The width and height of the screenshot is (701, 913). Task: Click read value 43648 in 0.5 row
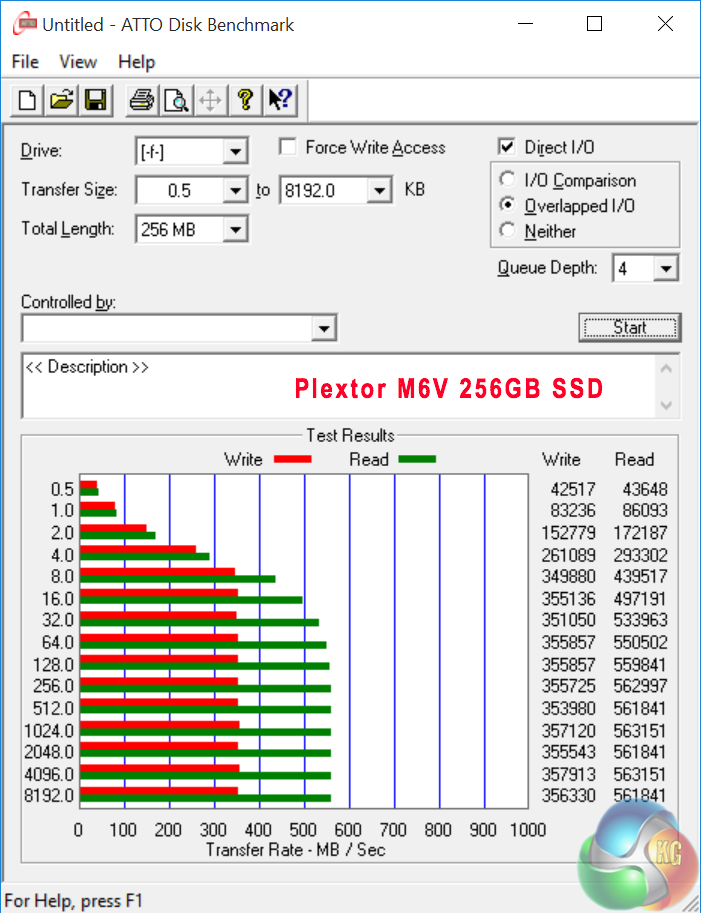(x=645, y=489)
